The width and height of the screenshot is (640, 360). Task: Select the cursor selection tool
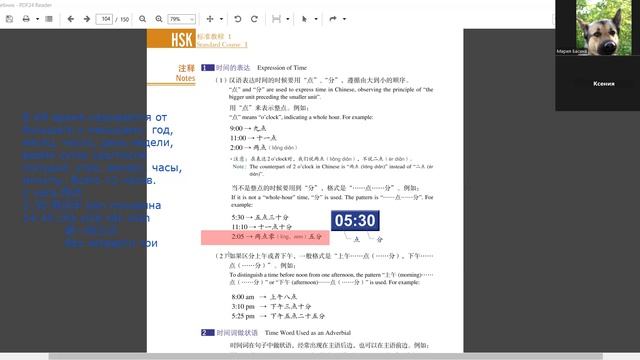(304, 19)
